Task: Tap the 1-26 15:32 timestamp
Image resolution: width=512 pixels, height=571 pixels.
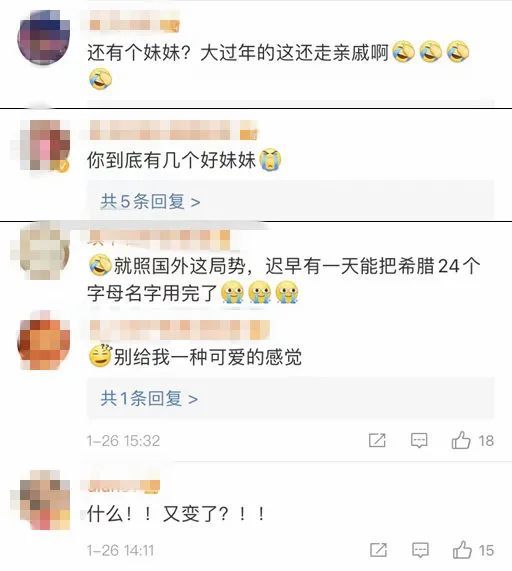Action: [x=123, y=441]
